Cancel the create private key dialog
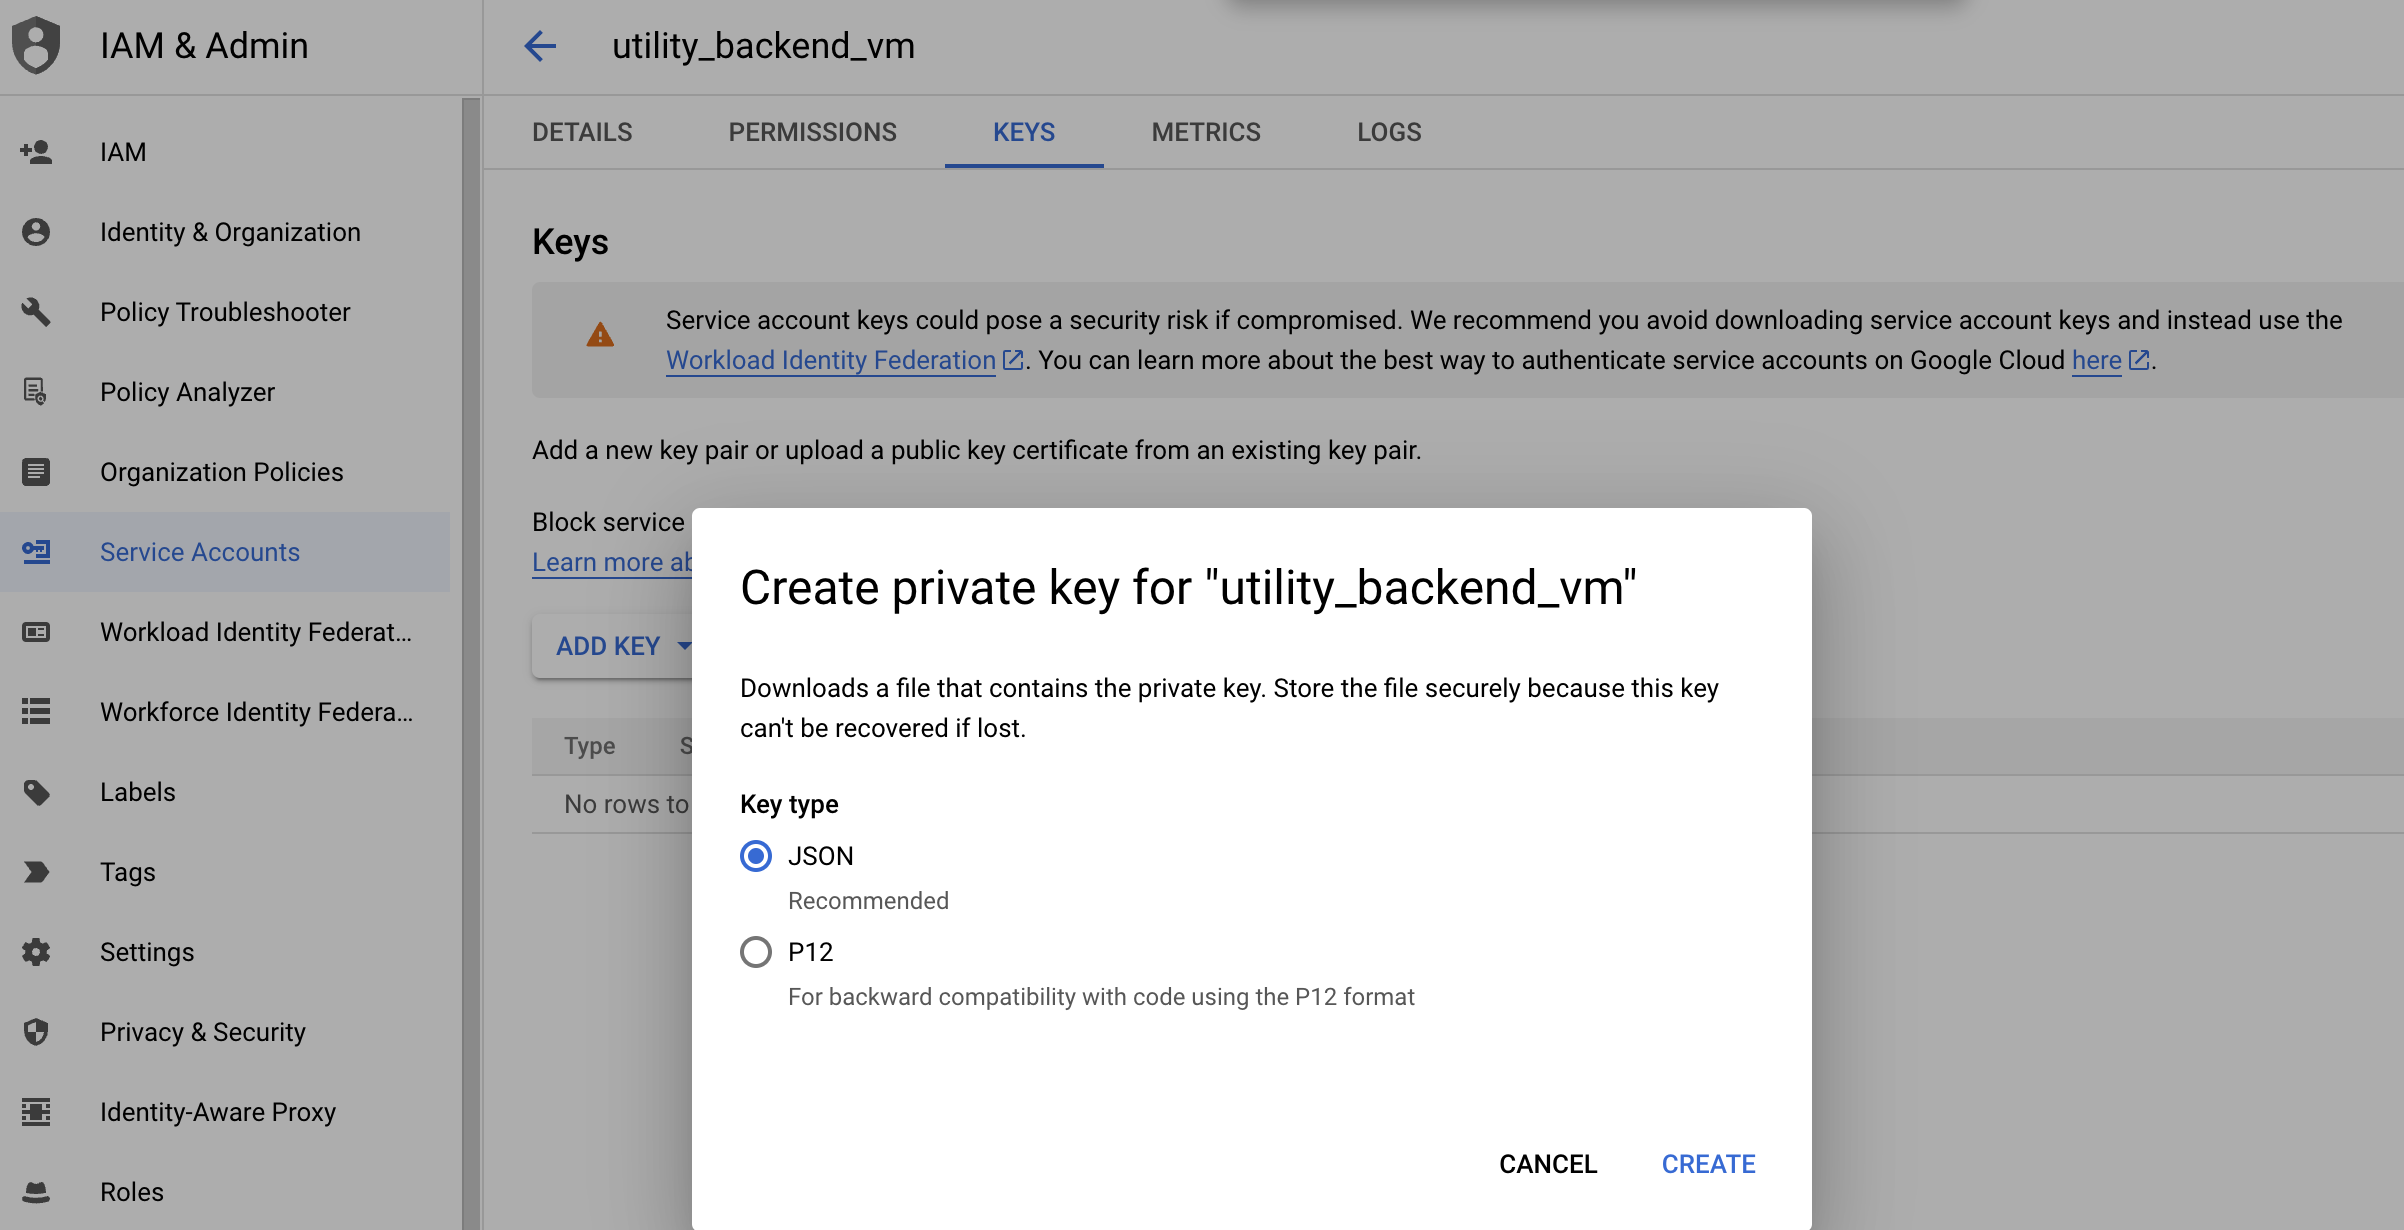The height and width of the screenshot is (1230, 2404). tap(1547, 1164)
